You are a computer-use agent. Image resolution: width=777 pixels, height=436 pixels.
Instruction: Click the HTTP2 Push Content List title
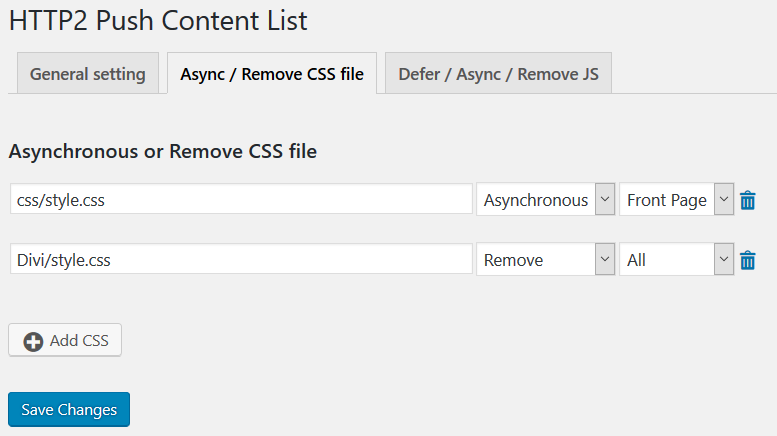tap(158, 20)
